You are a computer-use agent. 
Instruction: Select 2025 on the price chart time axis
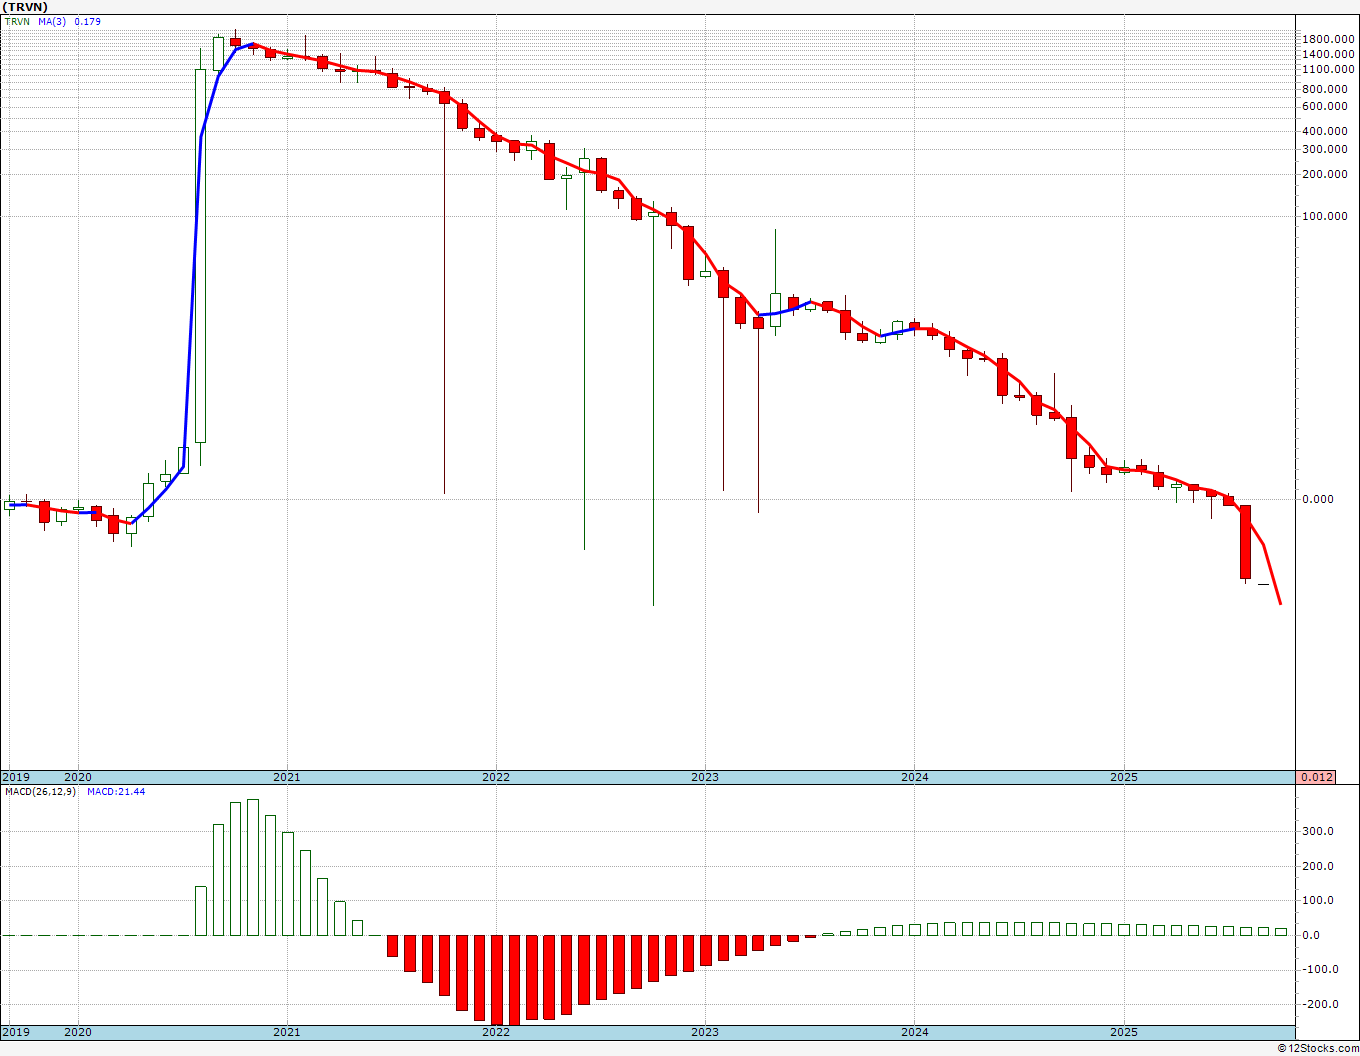pyautogui.click(x=1124, y=777)
